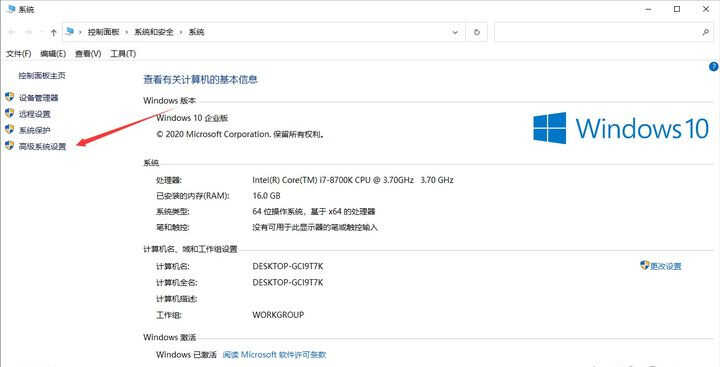Click the system icon in title bar
This screenshot has width=720, height=367.
pos(11,9)
